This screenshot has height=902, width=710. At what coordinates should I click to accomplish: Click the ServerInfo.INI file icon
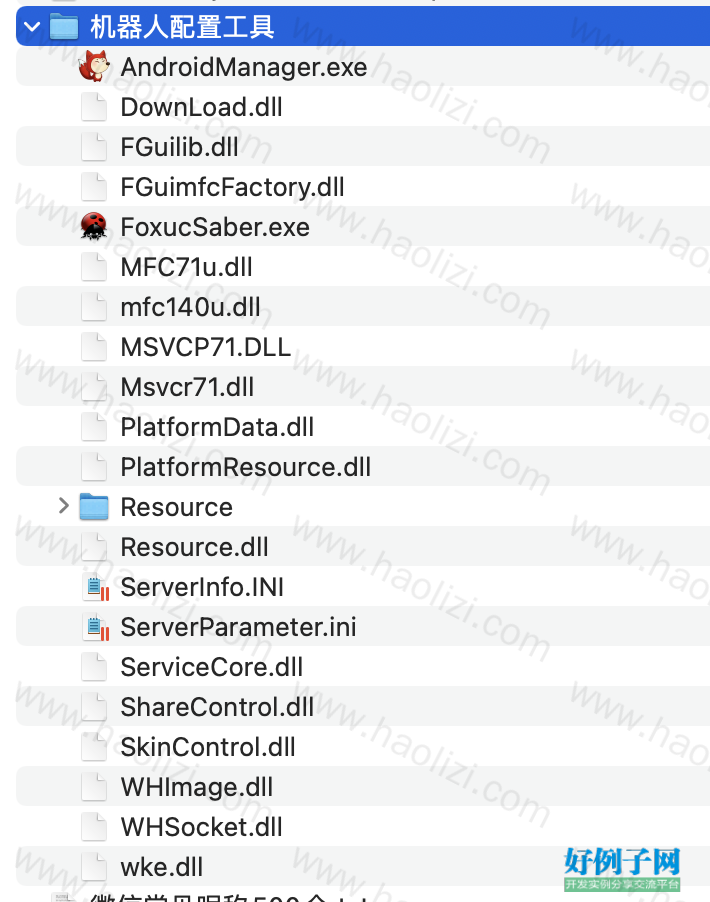96,587
